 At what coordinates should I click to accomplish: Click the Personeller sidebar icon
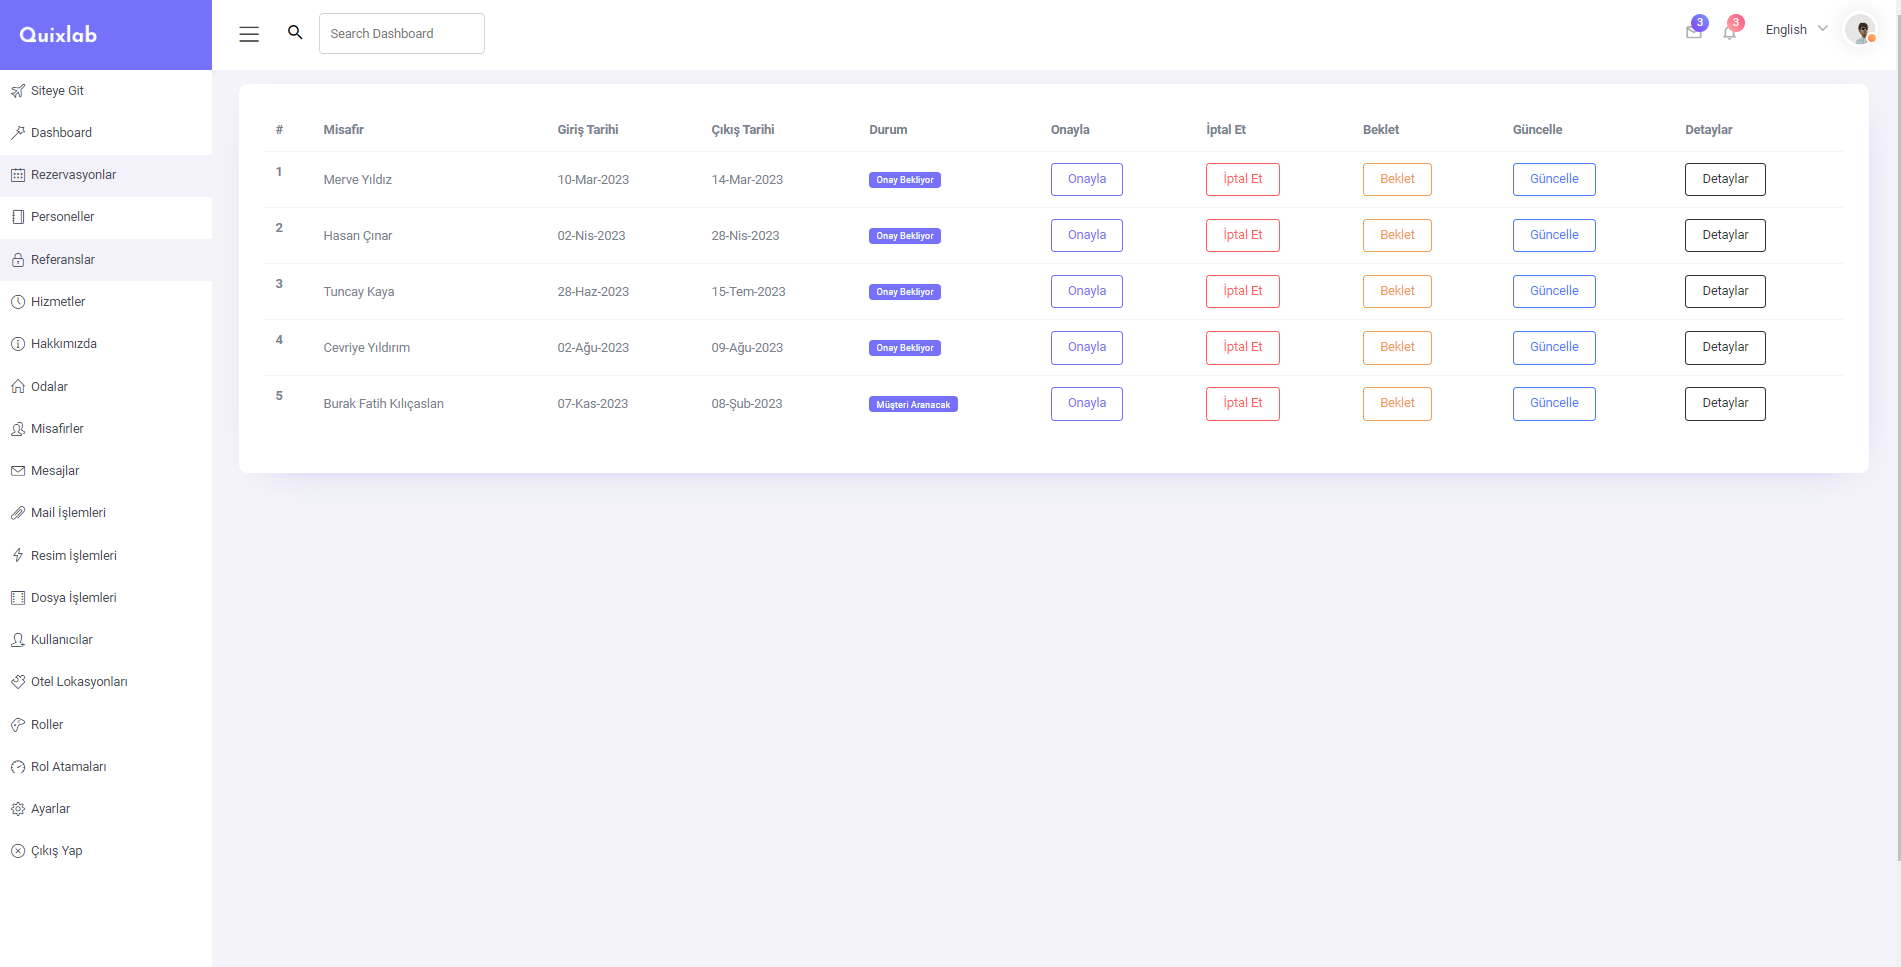click(x=18, y=217)
